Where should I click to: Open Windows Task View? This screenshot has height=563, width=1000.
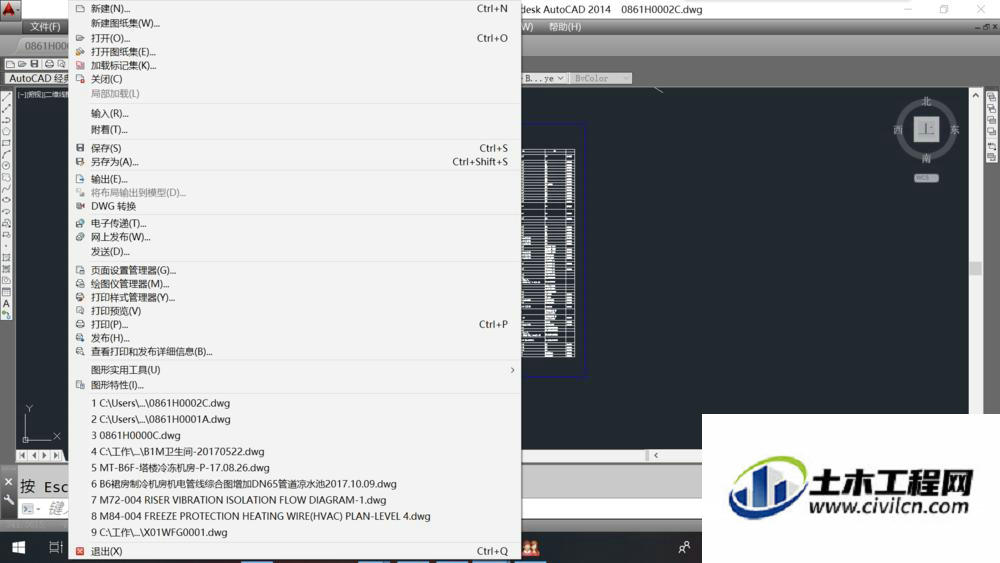tap(55, 547)
